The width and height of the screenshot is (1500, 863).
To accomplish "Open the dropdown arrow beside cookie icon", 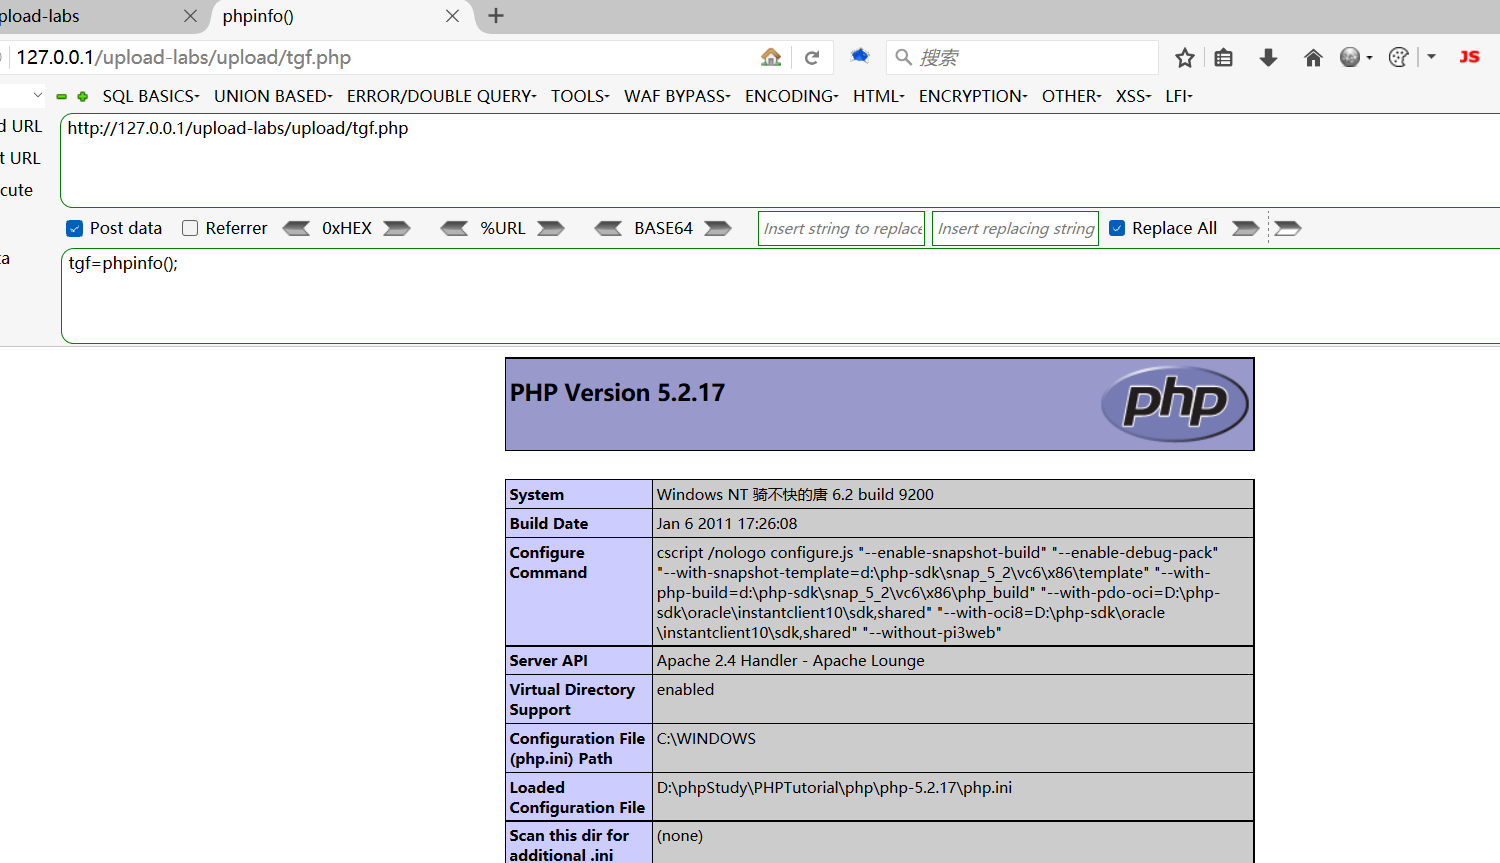I will 1432,57.
